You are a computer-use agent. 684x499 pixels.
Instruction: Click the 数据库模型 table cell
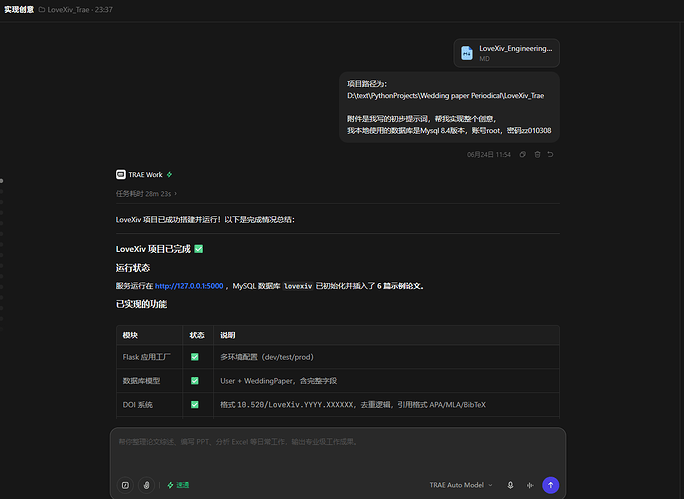[x=149, y=381]
